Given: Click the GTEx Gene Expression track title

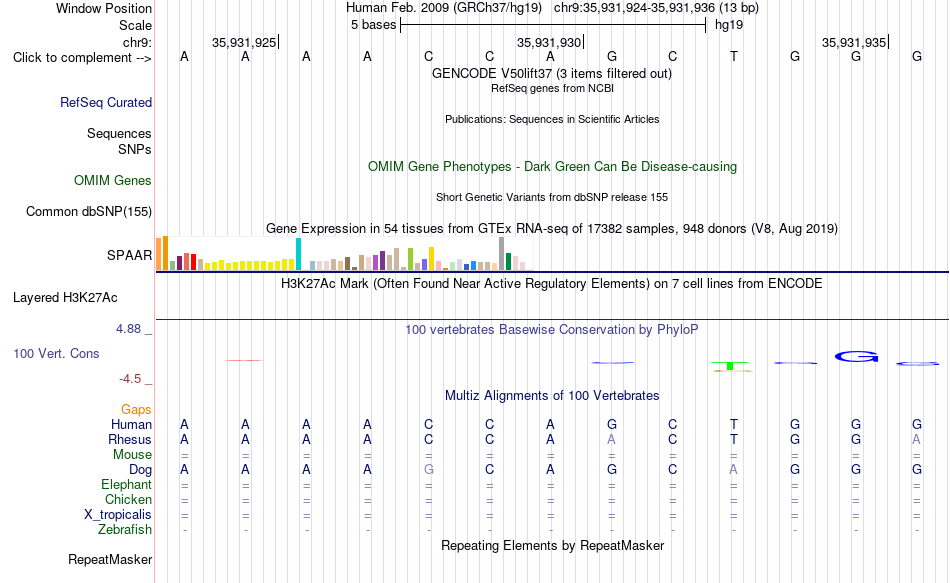Looking at the screenshot, I should coord(552,228).
